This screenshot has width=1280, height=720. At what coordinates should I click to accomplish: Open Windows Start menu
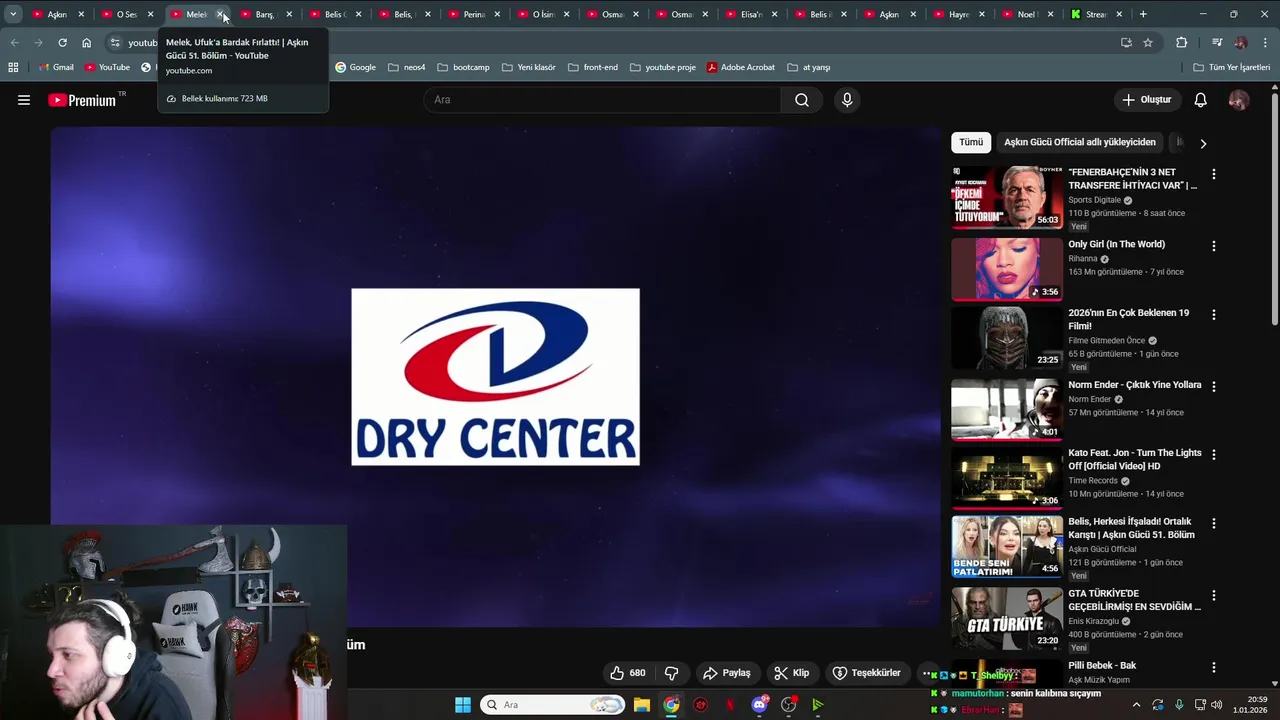[463, 705]
